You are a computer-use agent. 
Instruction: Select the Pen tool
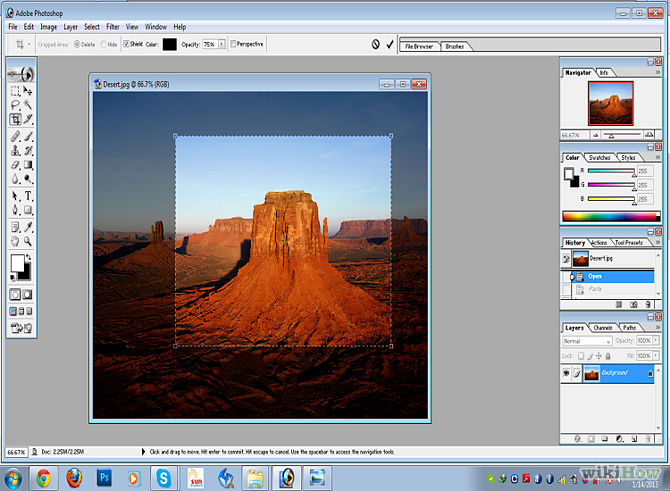15,210
